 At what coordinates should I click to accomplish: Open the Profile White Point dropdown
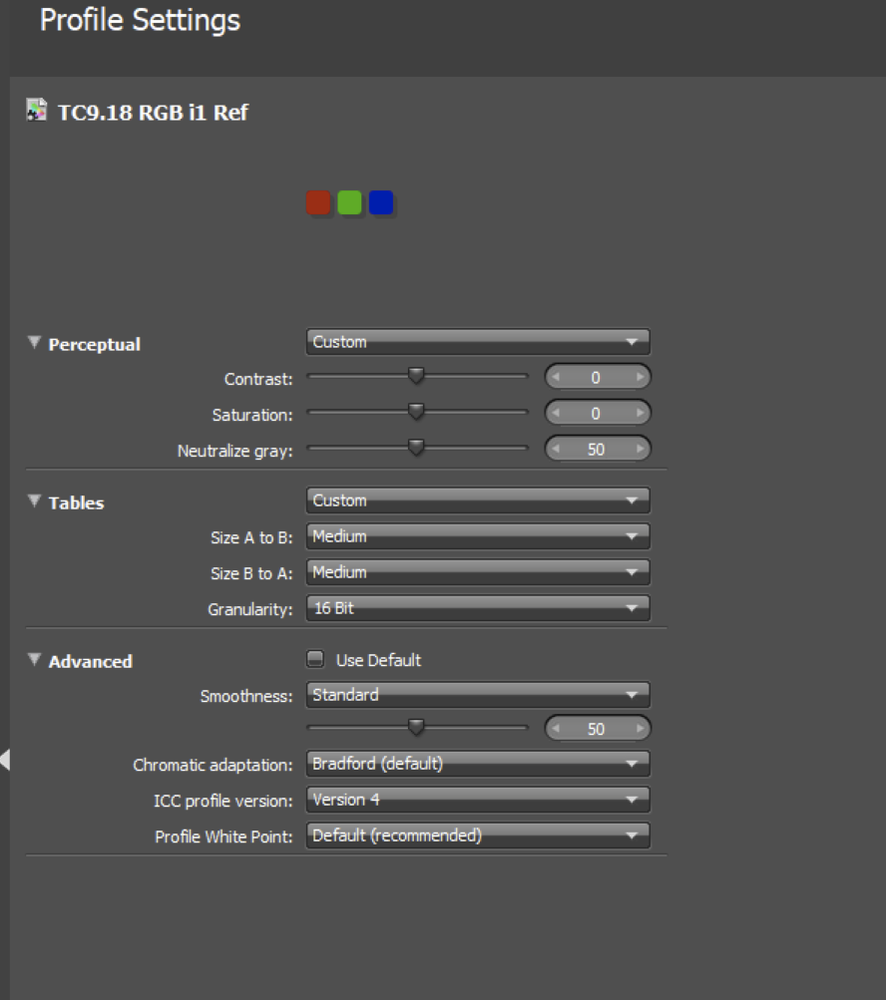477,835
